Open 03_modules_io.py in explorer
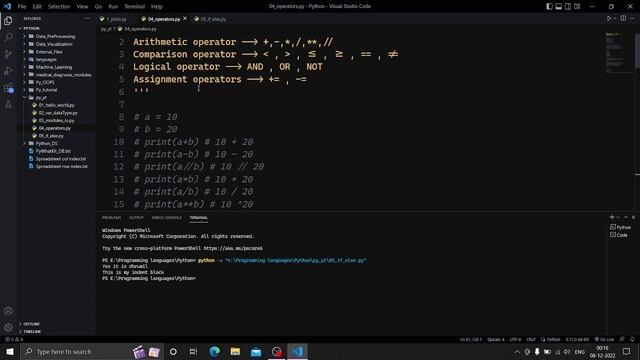 56,120
